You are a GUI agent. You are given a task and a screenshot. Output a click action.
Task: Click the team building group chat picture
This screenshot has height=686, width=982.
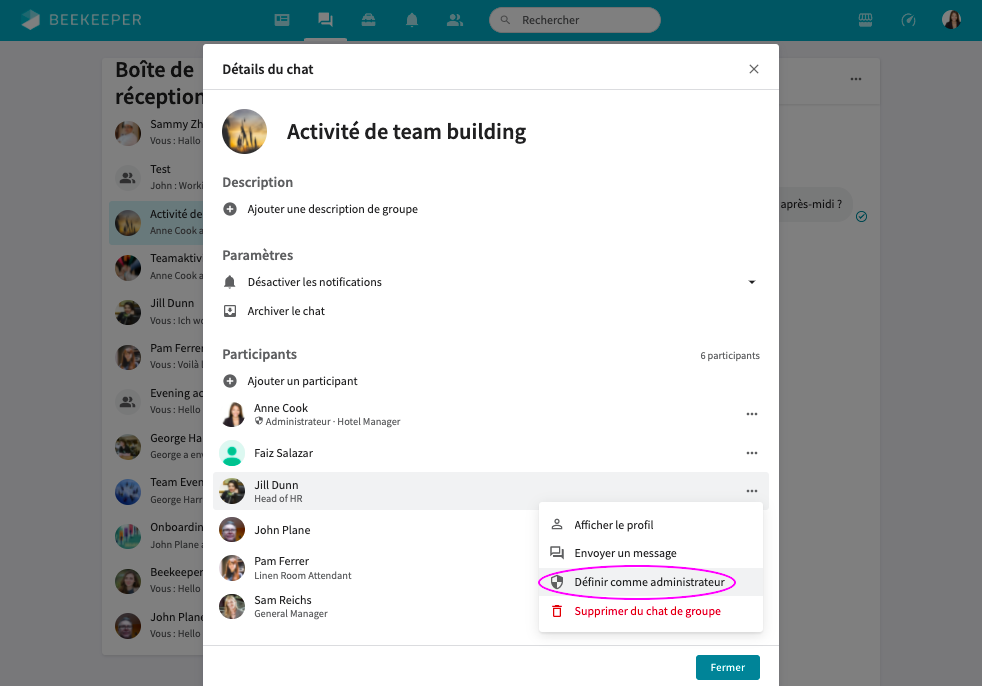pos(244,132)
